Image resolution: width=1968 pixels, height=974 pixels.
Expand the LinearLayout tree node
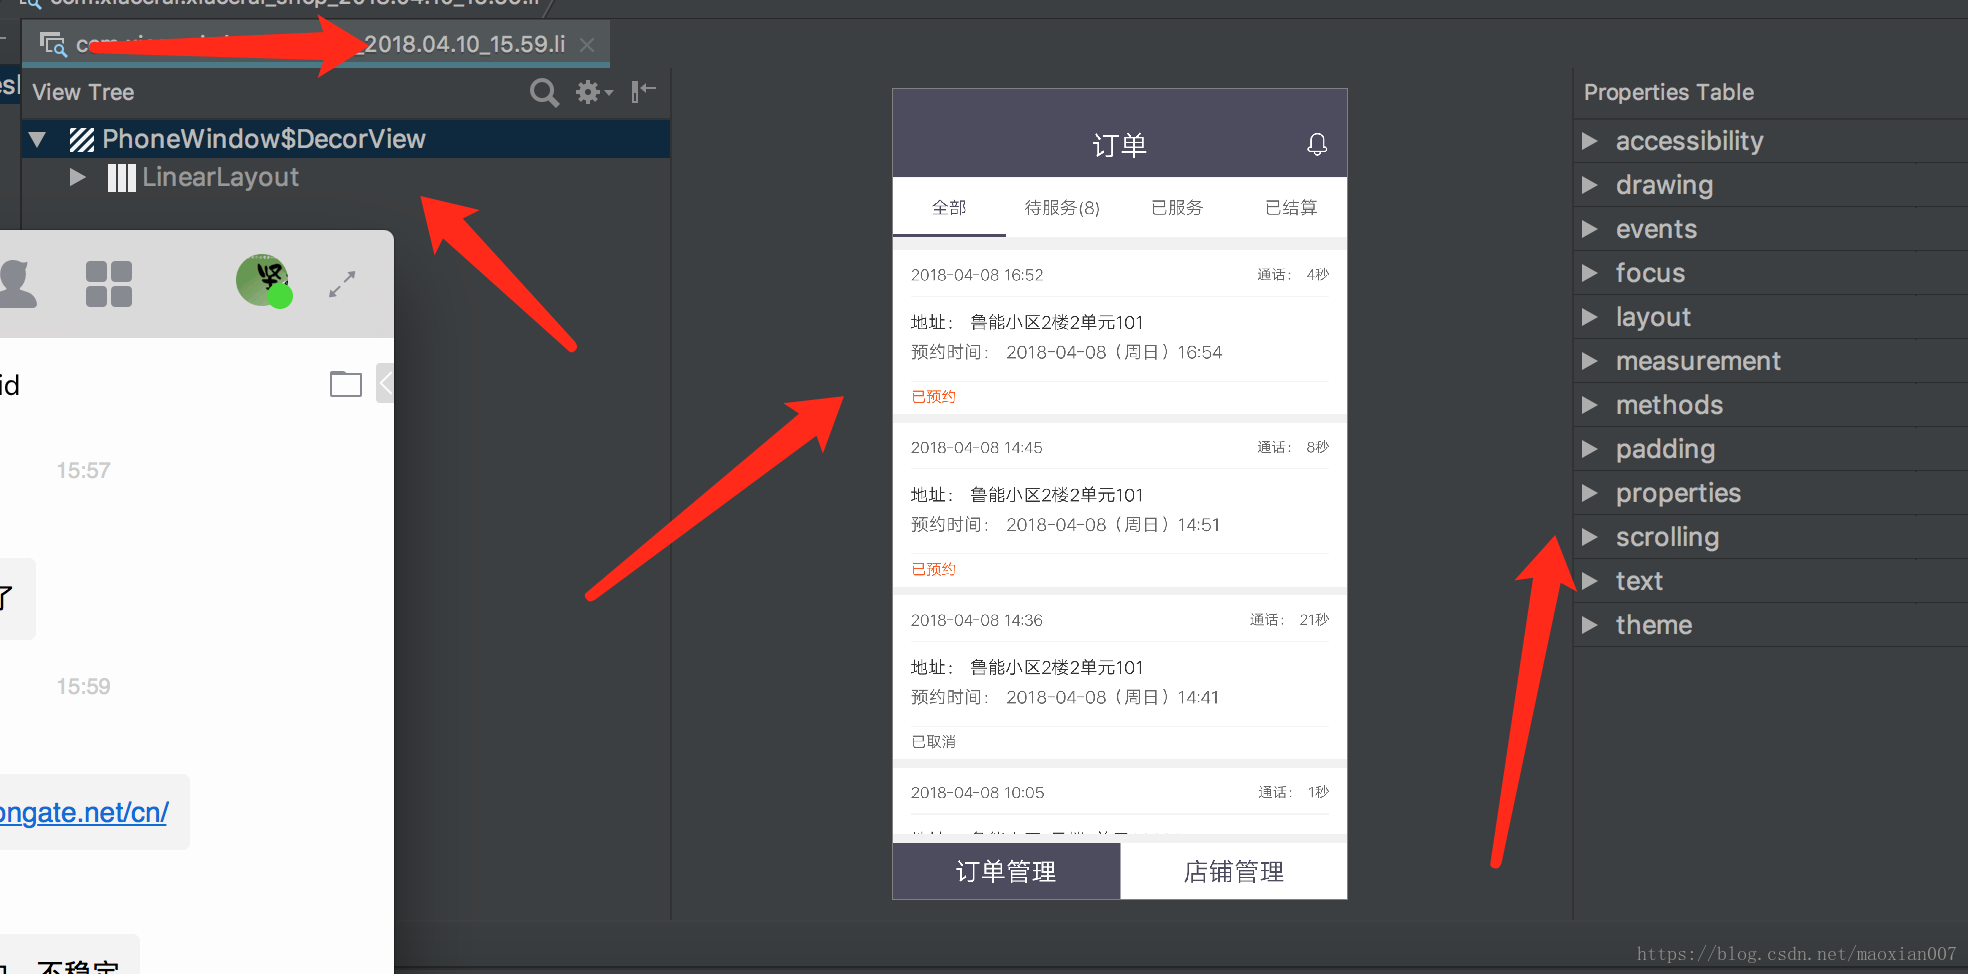pyautogui.click(x=77, y=177)
